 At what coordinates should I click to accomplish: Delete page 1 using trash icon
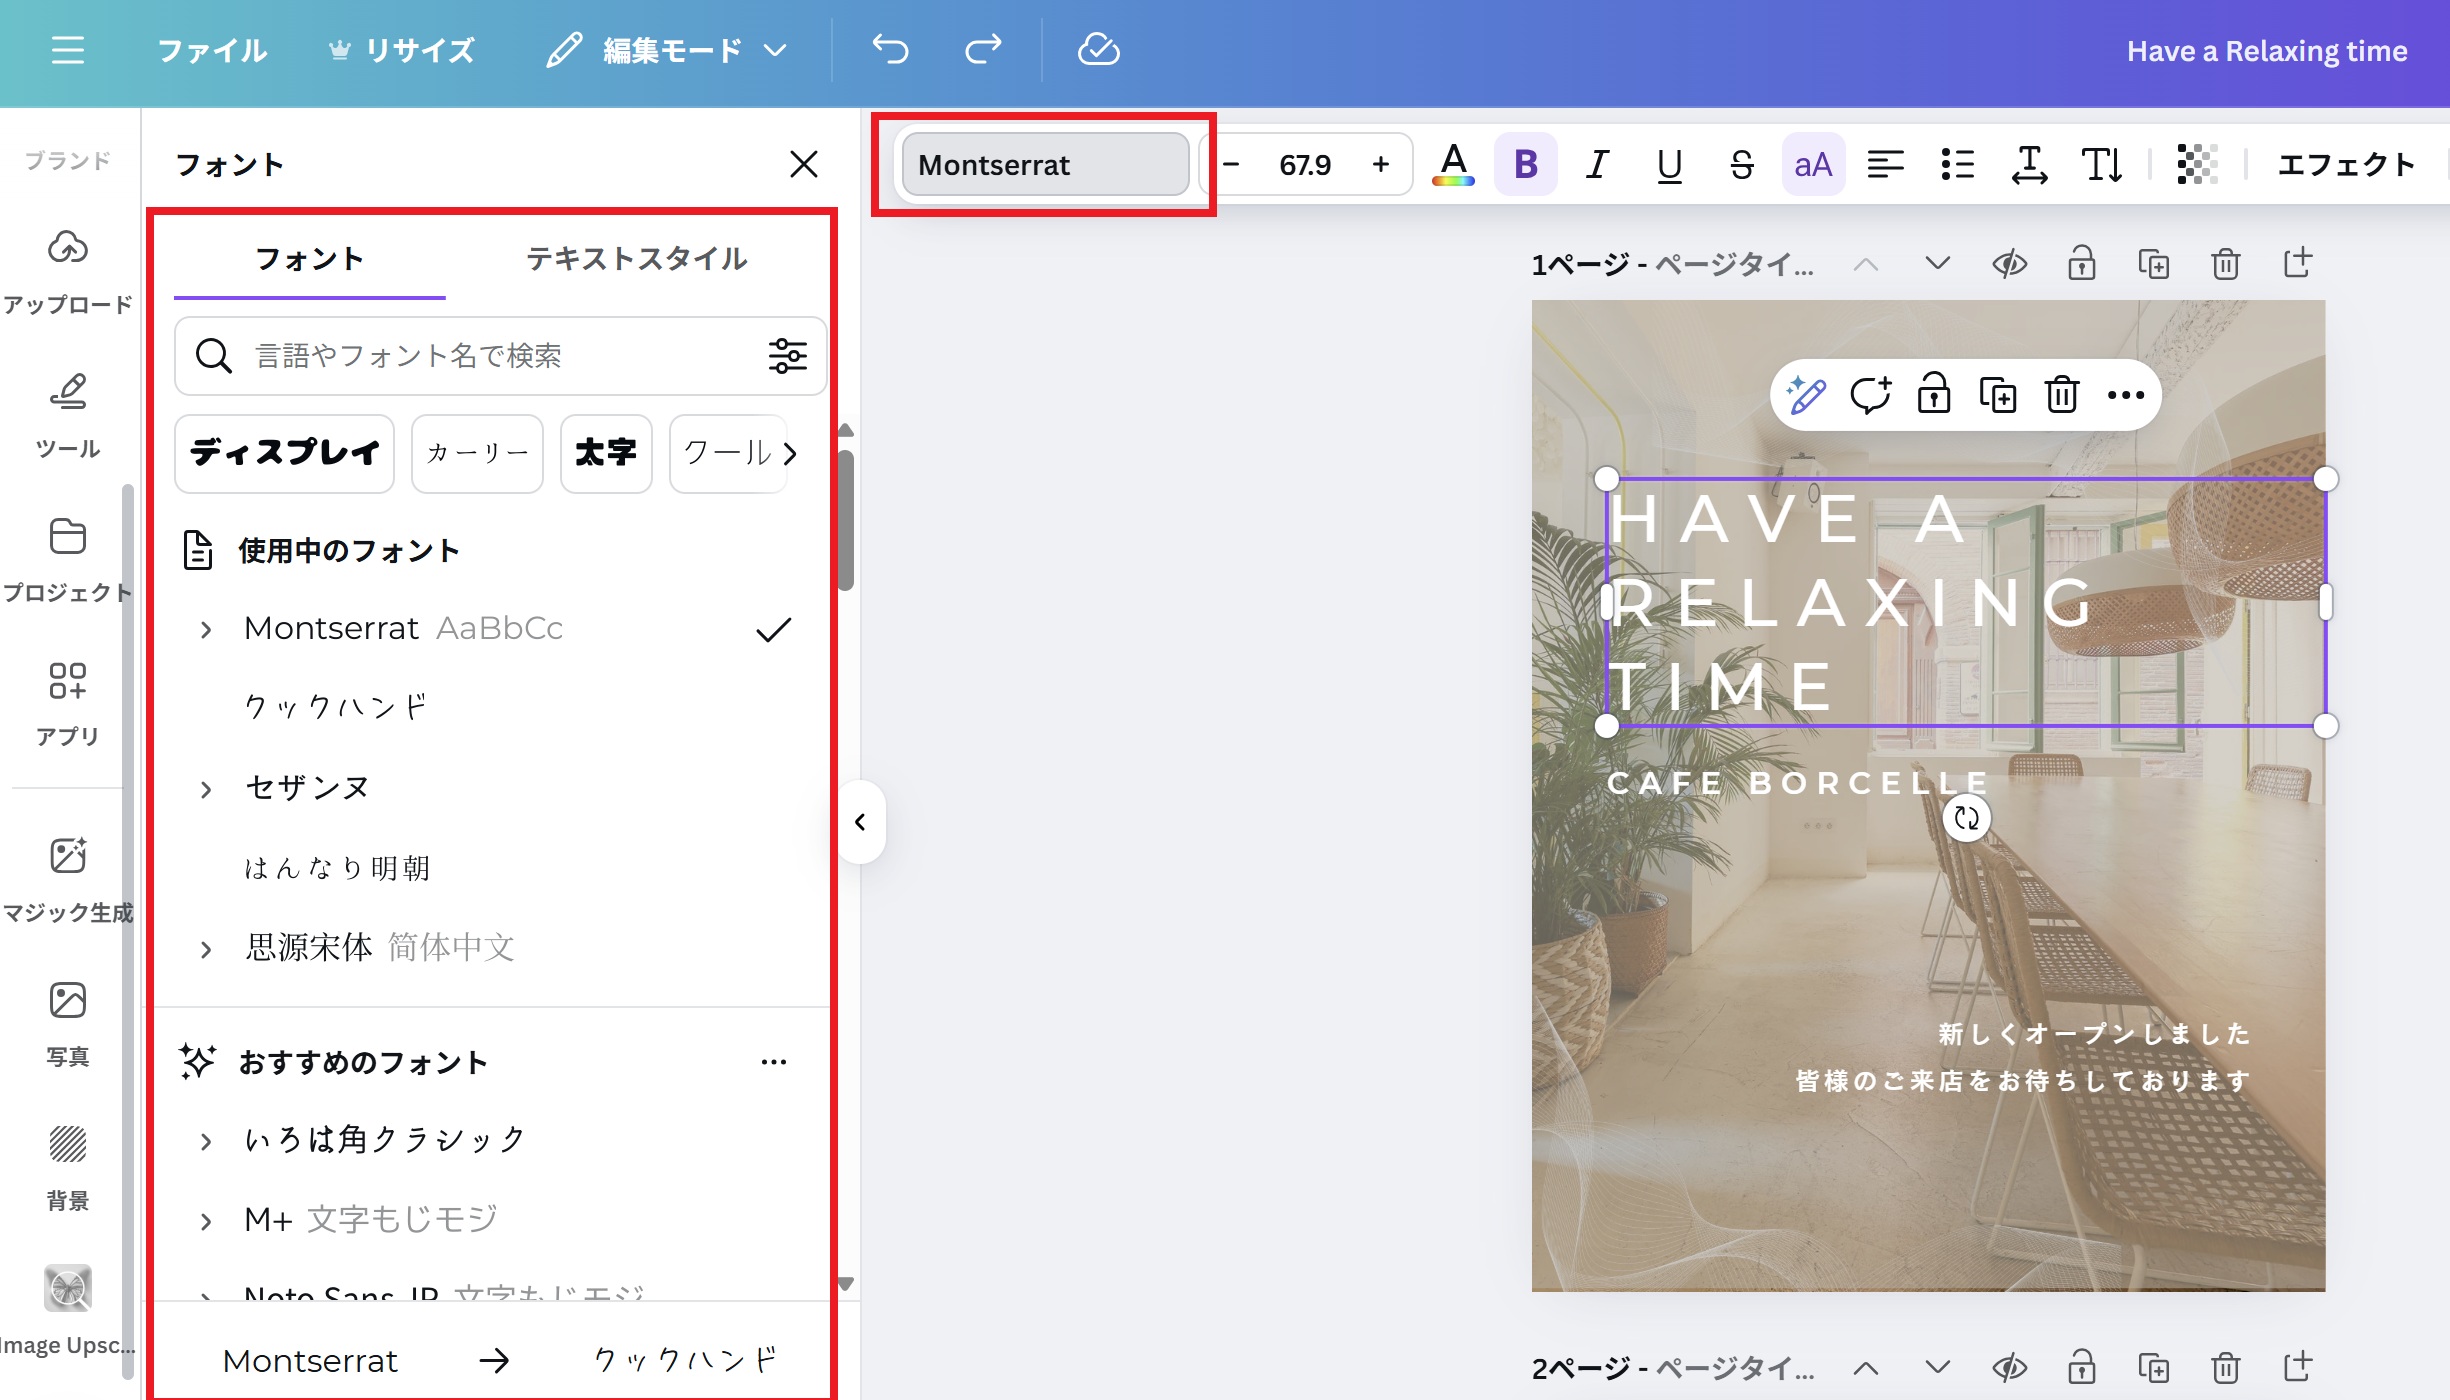pos(2225,265)
